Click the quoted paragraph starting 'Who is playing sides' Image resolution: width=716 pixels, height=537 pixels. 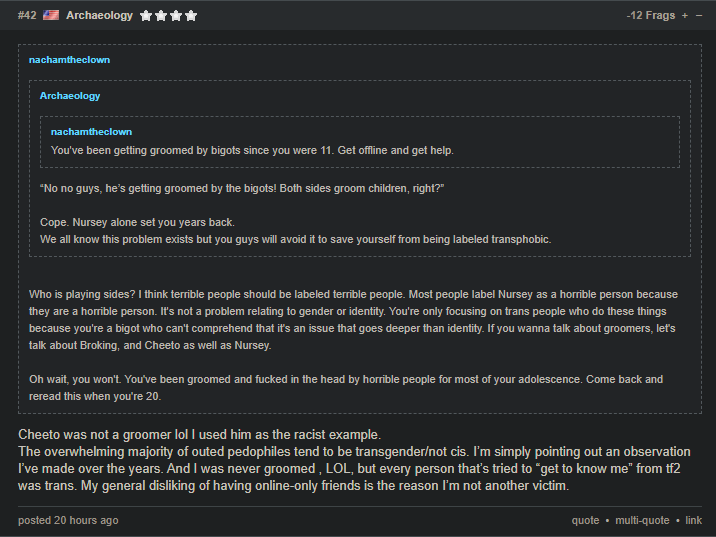point(353,320)
